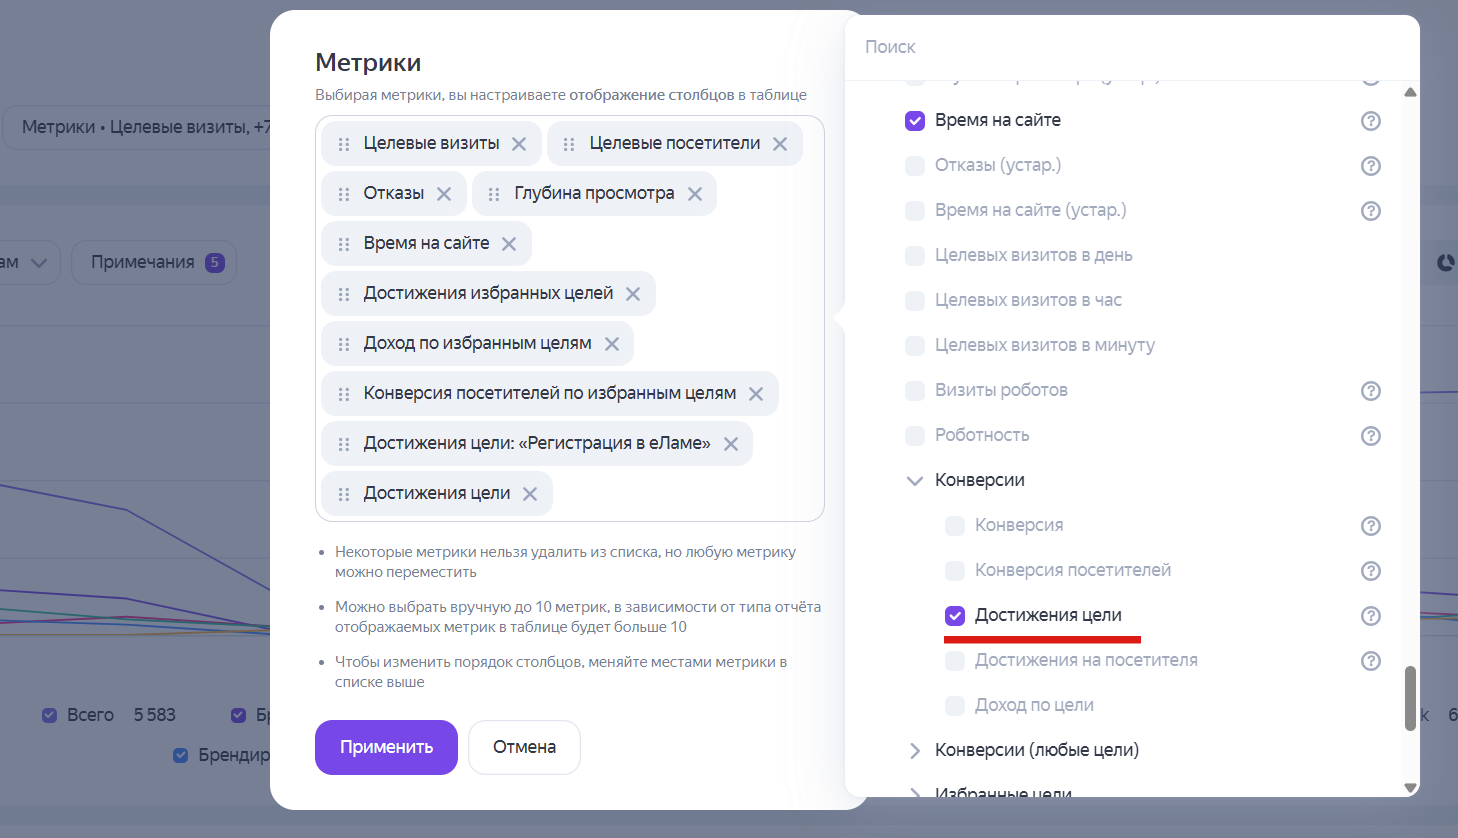1458x838 pixels.
Task: Open help for Достижения на посетителя
Action: click(1370, 660)
